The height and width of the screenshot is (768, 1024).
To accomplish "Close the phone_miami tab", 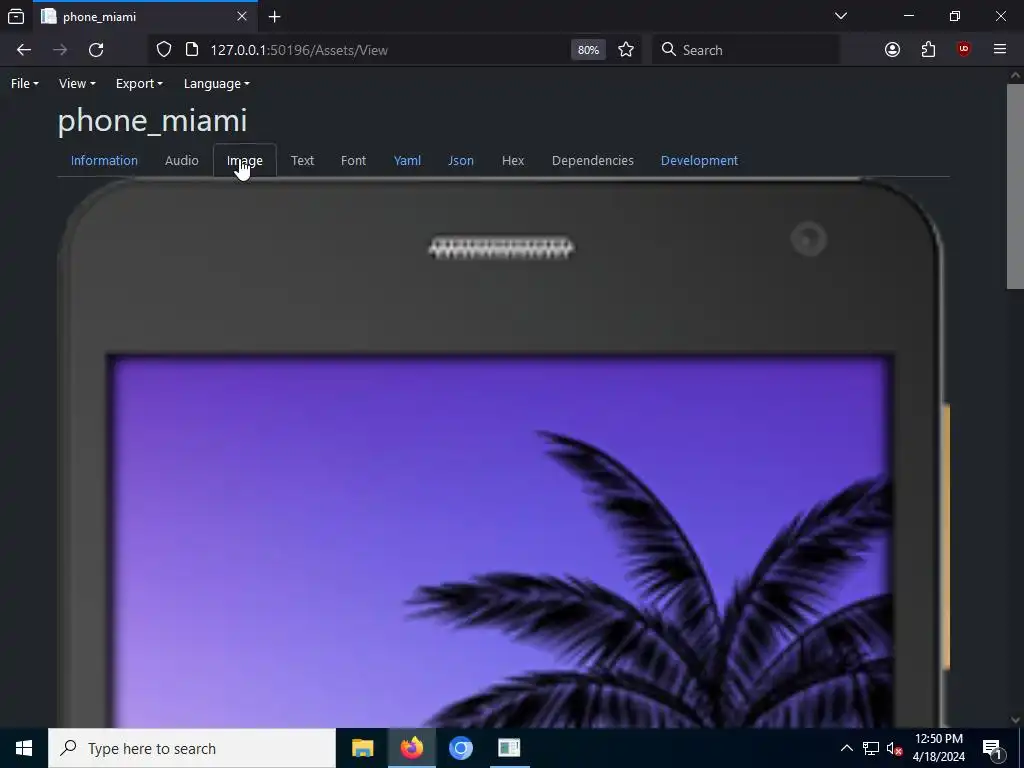I will (x=242, y=16).
